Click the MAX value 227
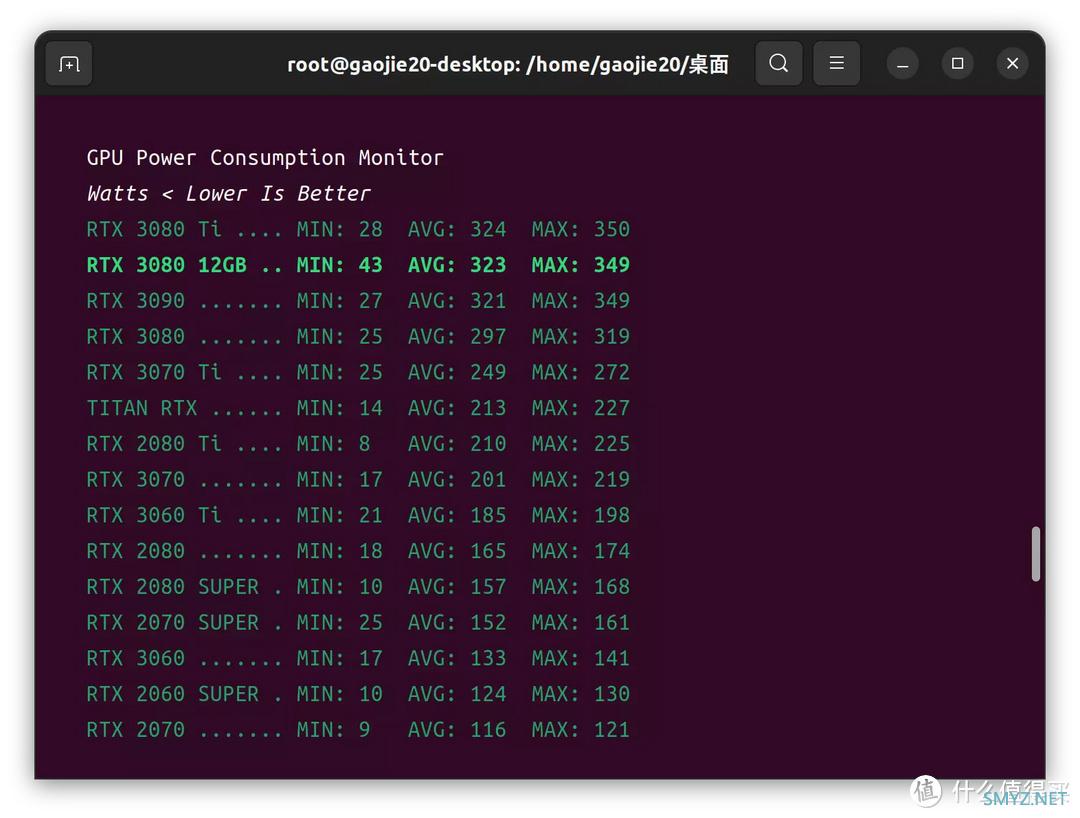This screenshot has width=1080, height=818. coord(612,408)
